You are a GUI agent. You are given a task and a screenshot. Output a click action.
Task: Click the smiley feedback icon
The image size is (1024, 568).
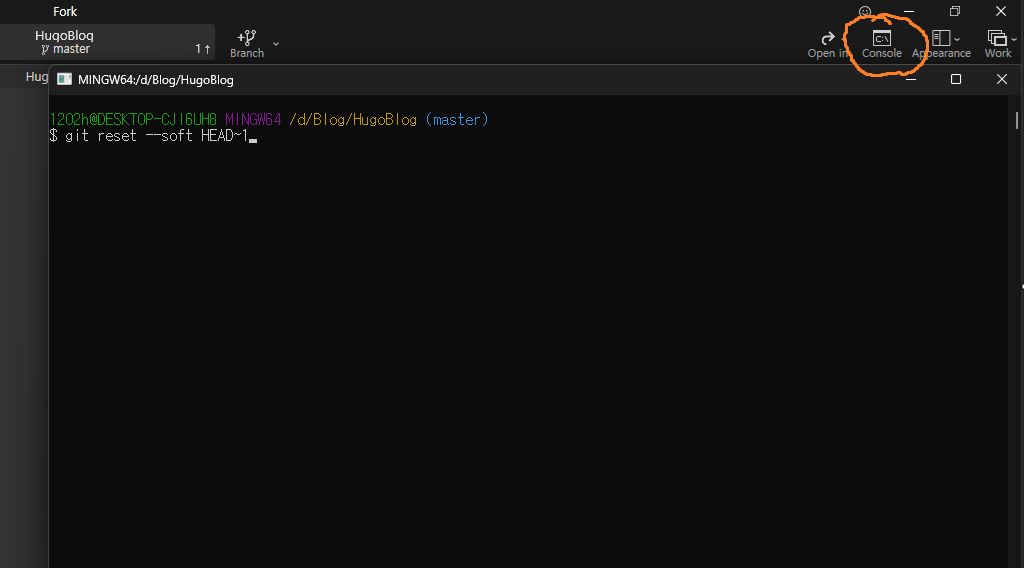click(865, 12)
